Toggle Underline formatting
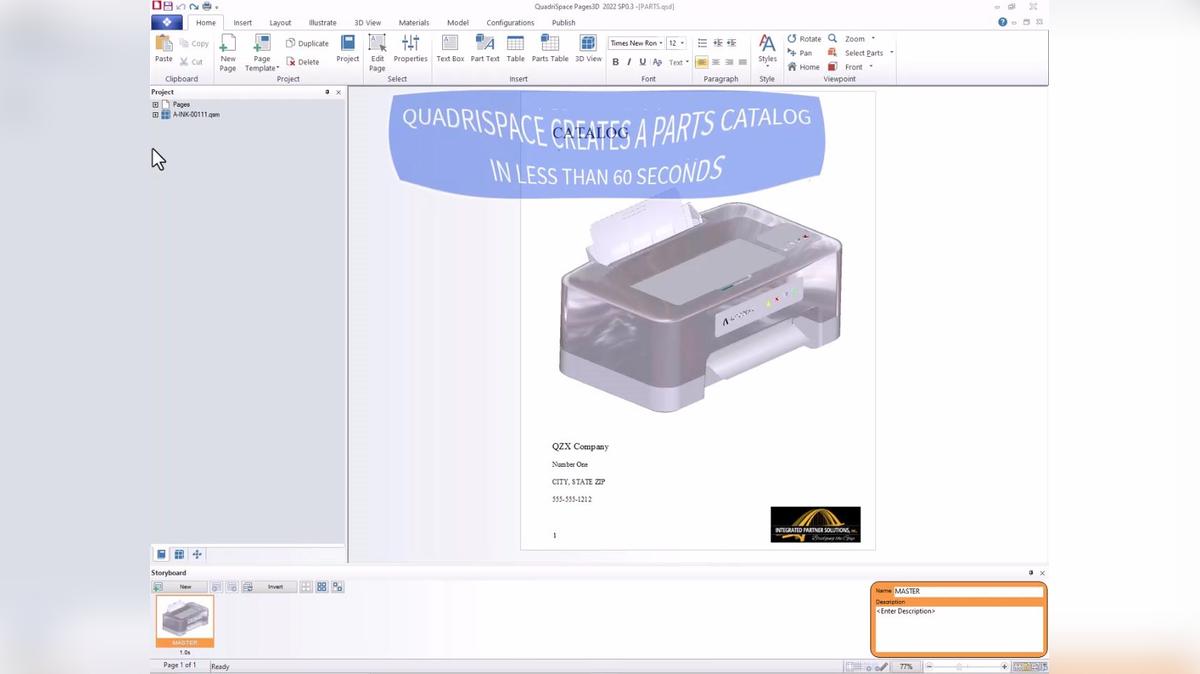This screenshot has width=1200, height=674. 642,62
